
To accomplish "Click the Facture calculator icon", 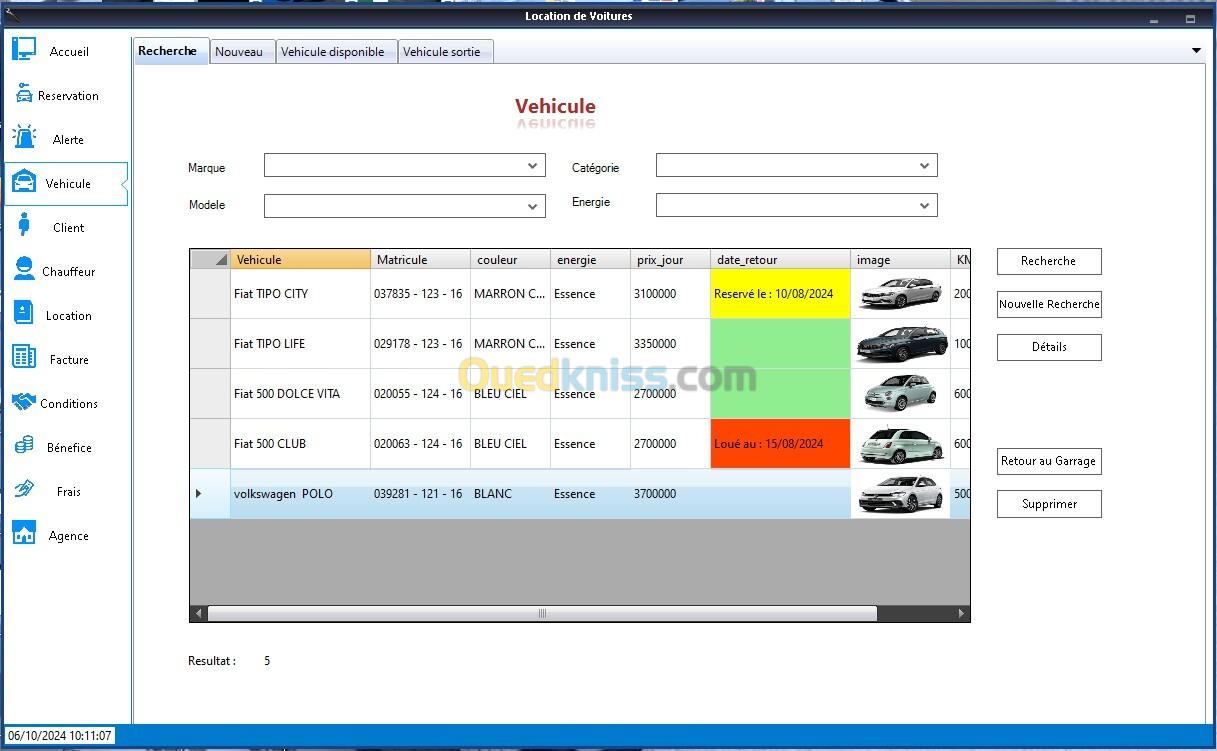I will pyautogui.click(x=24, y=358).
